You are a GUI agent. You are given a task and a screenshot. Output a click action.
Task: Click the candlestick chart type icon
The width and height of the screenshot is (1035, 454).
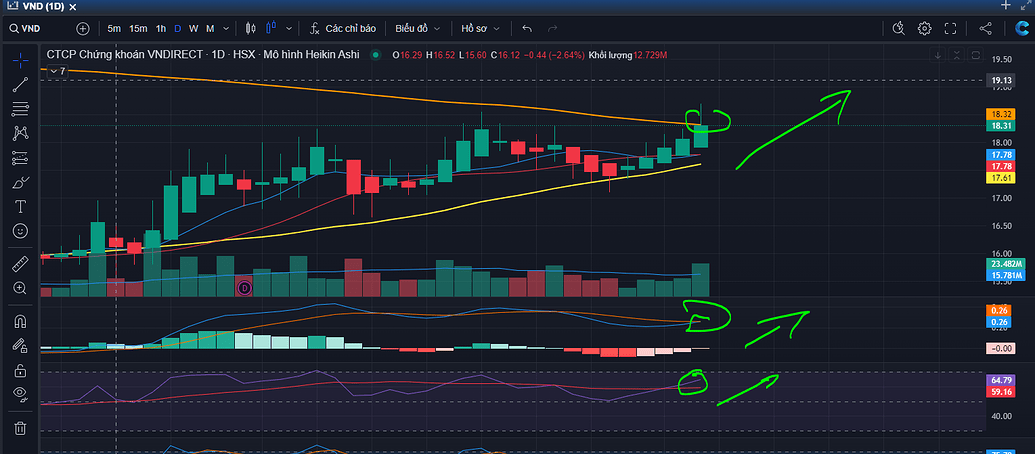coord(250,28)
